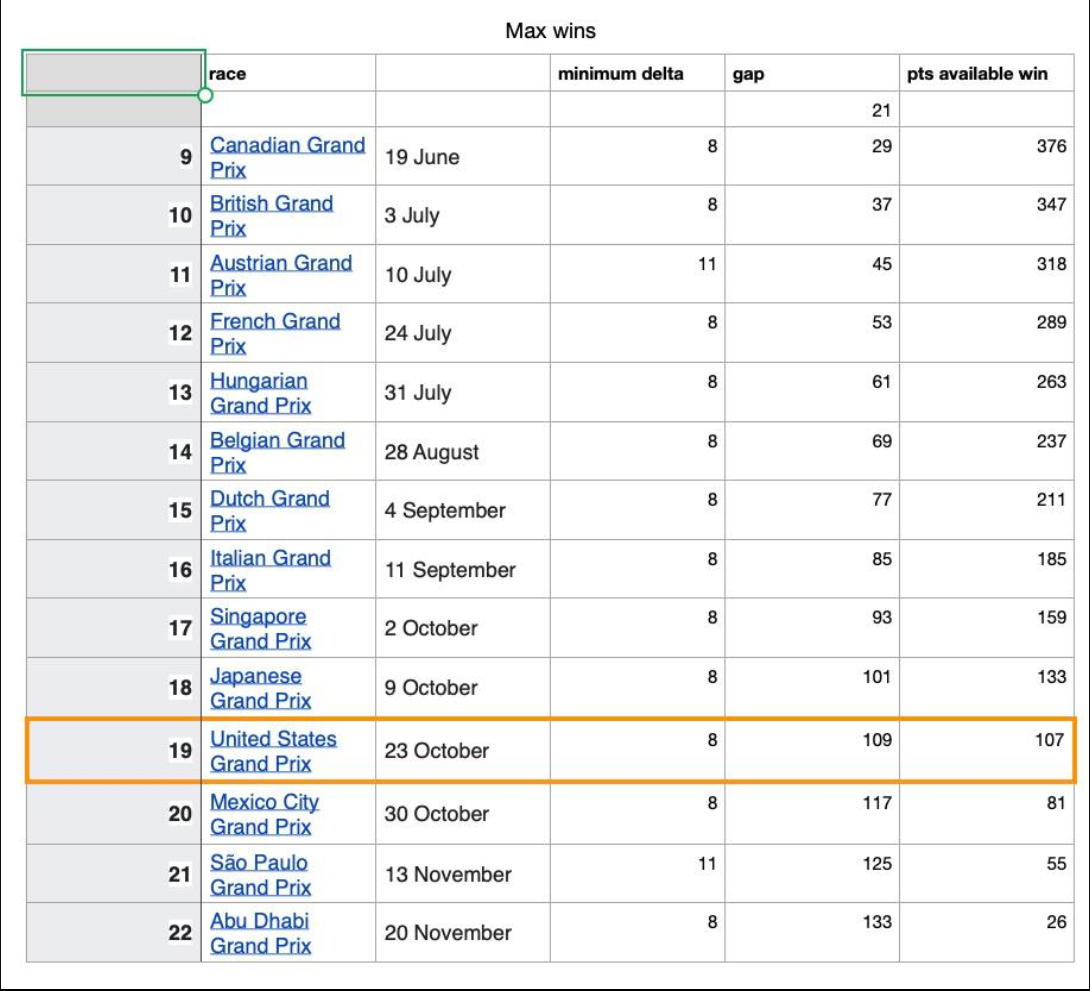This screenshot has width=1090, height=991.
Task: Open the Japanese Grand Prix link
Action: pos(260,688)
